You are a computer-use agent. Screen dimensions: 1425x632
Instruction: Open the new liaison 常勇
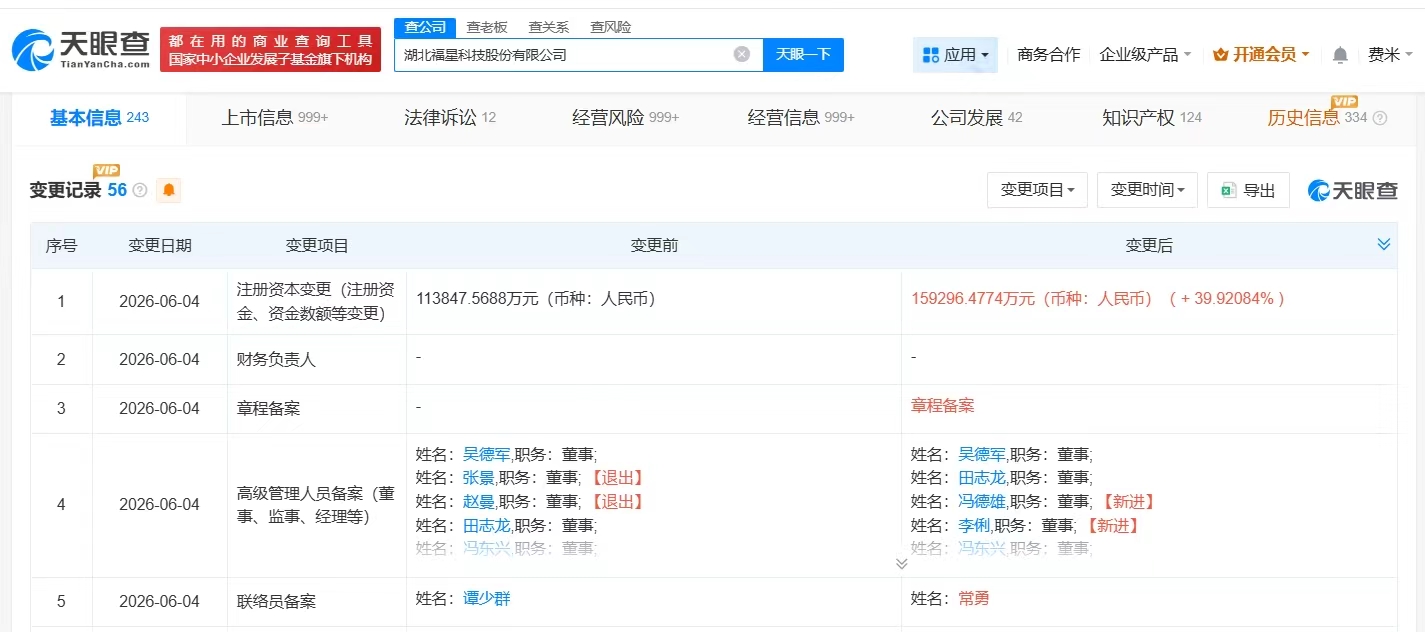974,599
